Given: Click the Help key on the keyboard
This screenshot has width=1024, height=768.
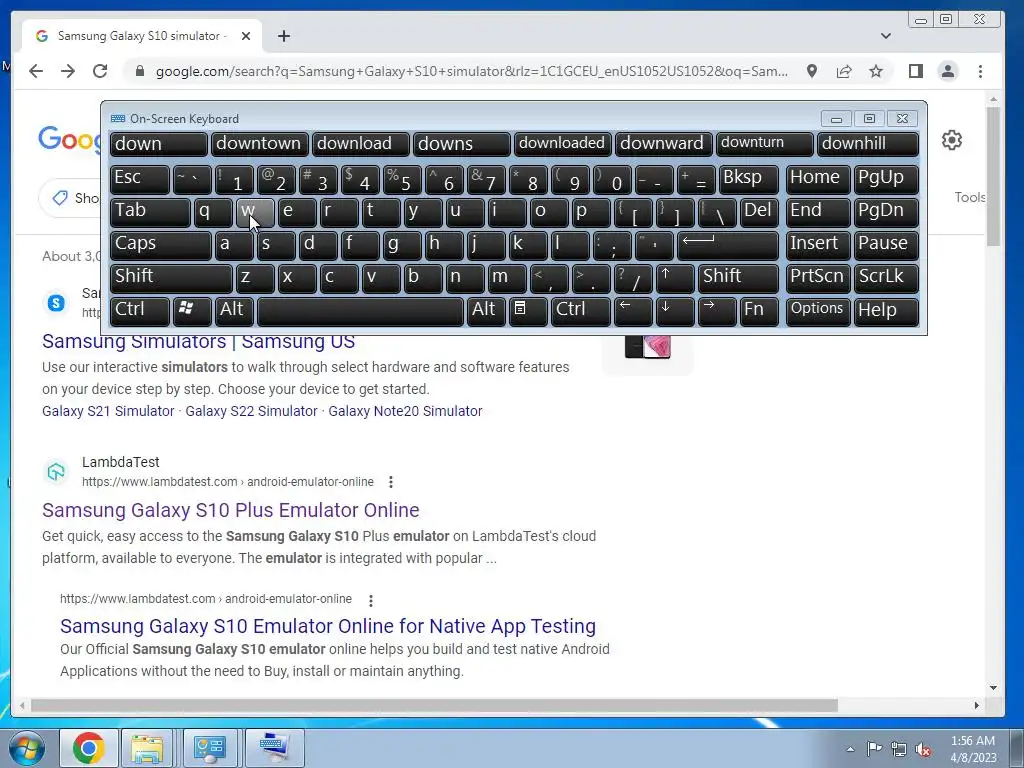Looking at the screenshot, I should point(886,310).
